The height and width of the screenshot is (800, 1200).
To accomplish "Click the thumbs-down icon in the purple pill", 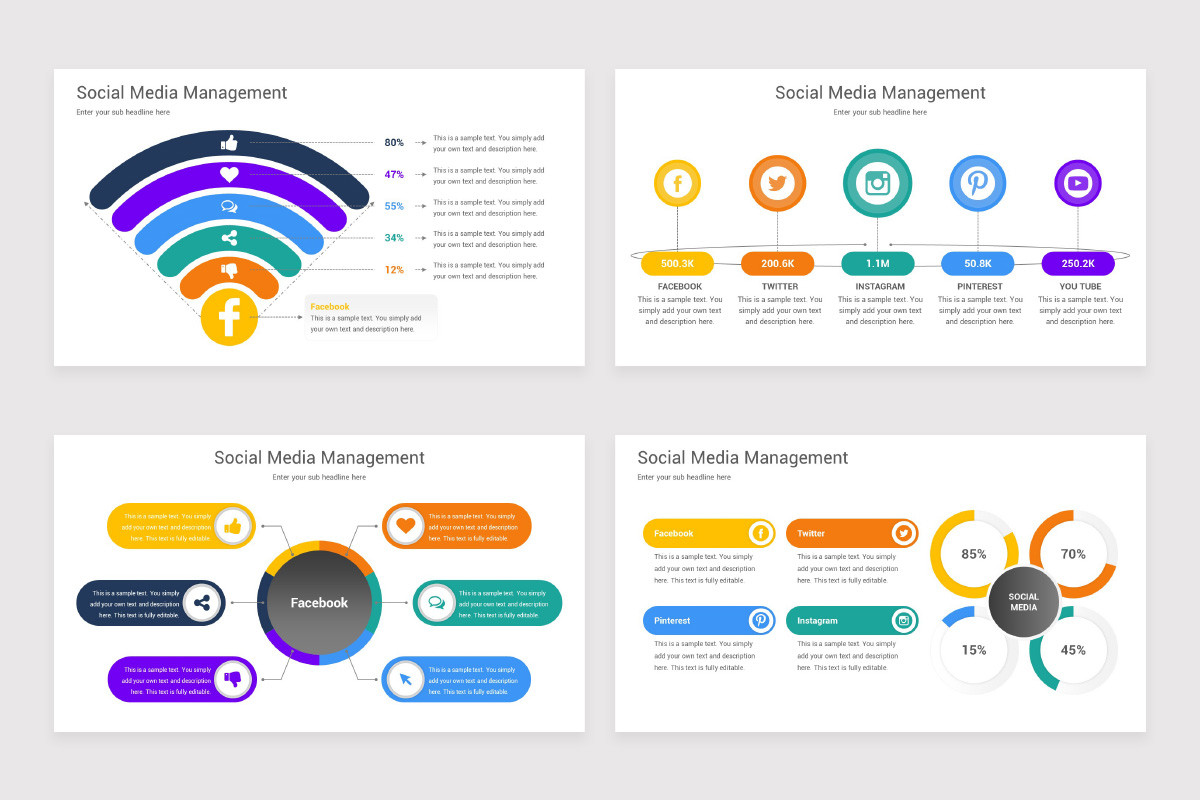I will coord(233,680).
